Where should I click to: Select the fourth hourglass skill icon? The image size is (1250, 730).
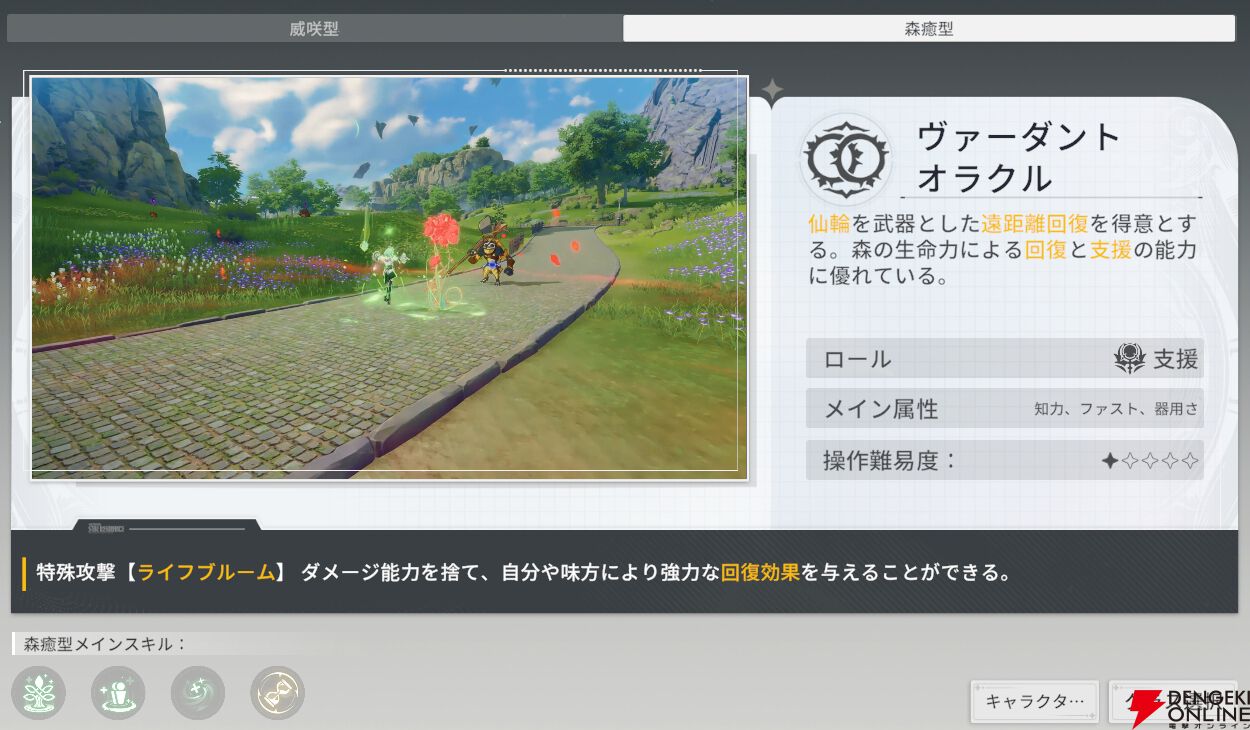coord(277,693)
